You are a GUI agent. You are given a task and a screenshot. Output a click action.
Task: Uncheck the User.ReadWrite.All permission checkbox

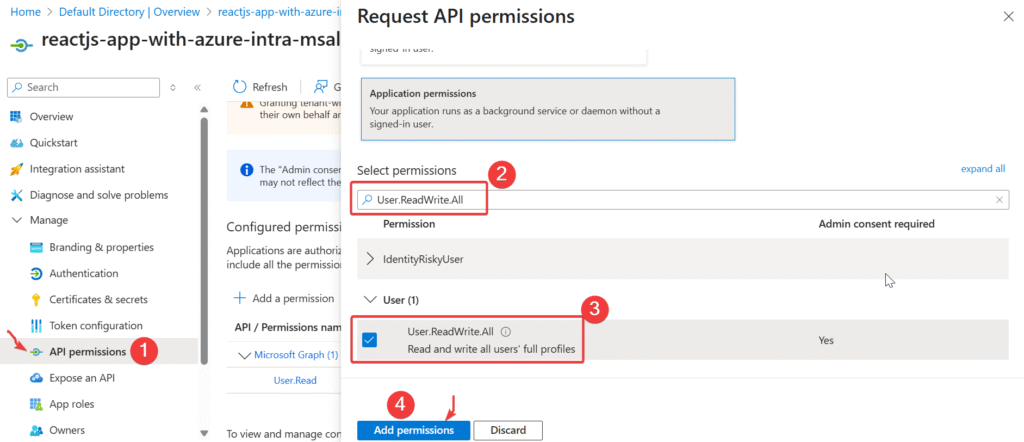point(369,340)
